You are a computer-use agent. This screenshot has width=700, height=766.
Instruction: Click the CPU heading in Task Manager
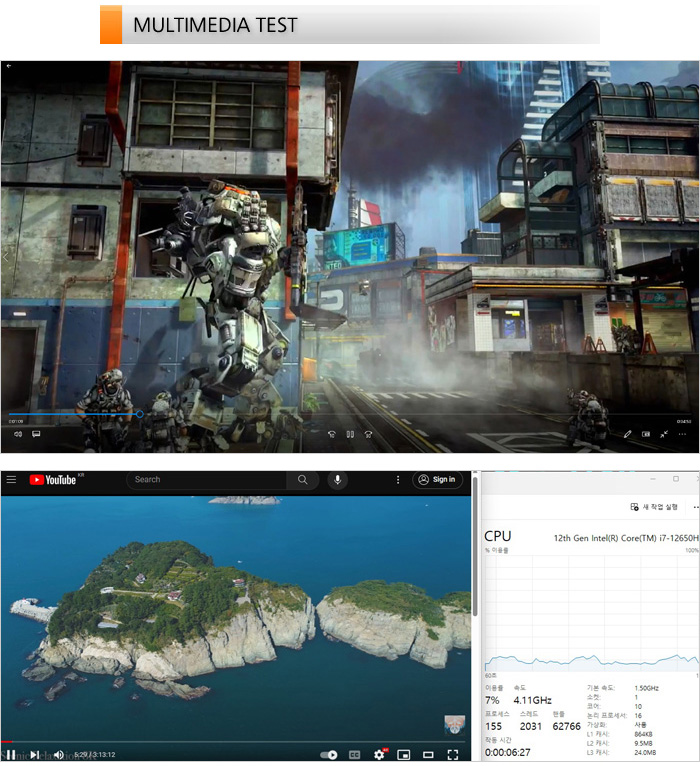(497, 536)
